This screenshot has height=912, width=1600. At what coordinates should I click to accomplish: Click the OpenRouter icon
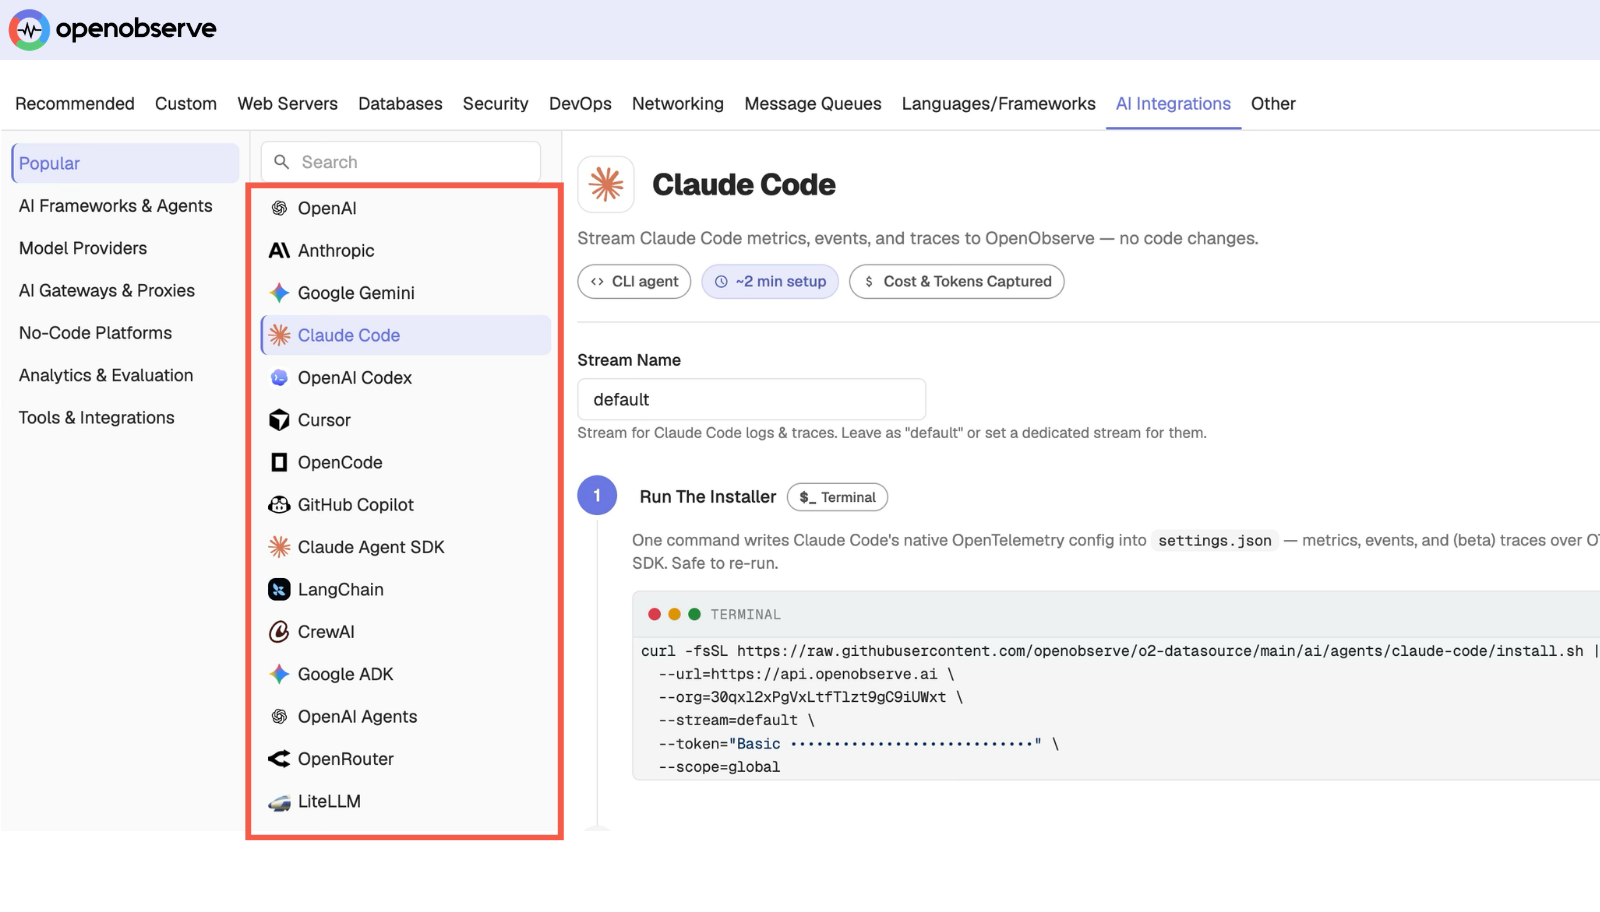(x=279, y=759)
